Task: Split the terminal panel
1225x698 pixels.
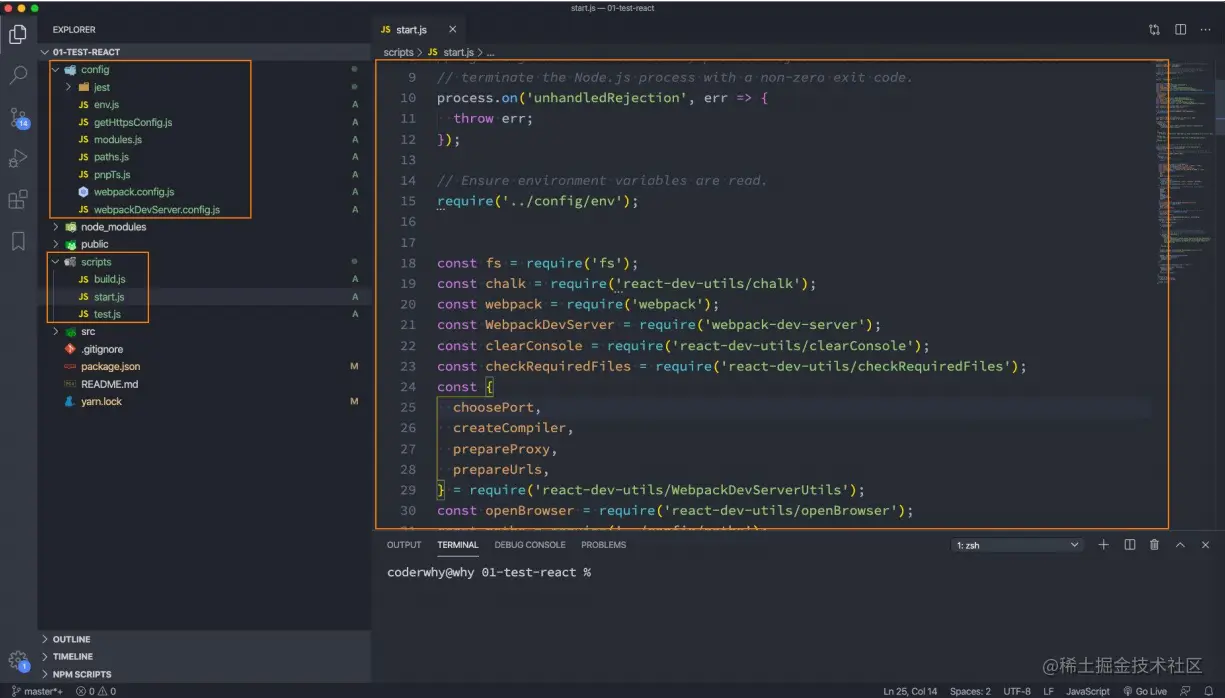Action: click(x=1130, y=545)
